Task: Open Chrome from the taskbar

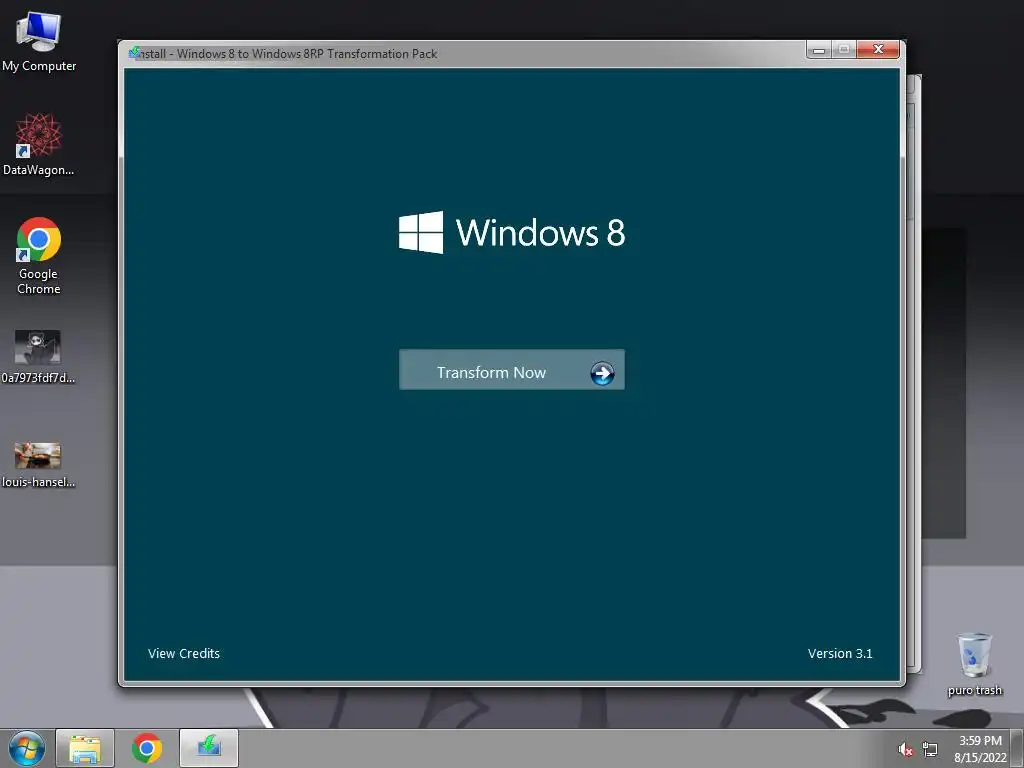Action: point(147,748)
